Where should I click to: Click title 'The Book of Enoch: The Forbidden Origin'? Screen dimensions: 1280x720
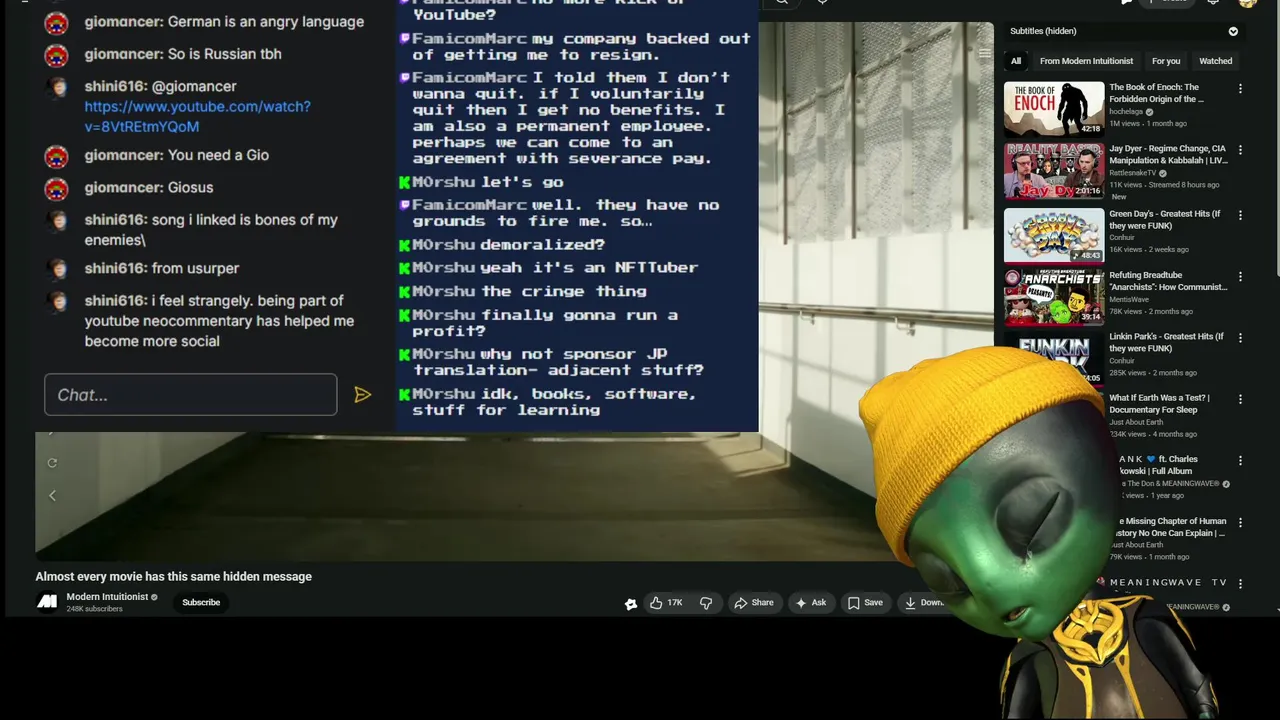[1156, 93]
